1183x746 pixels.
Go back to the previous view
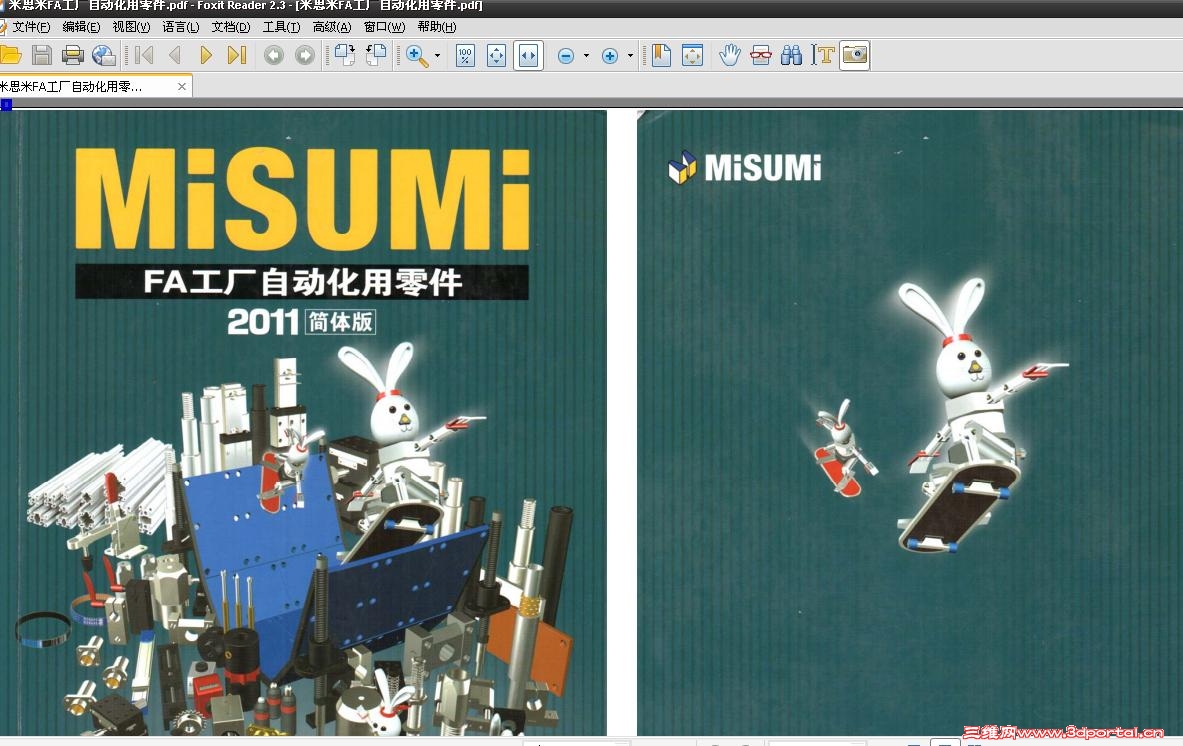click(x=274, y=55)
